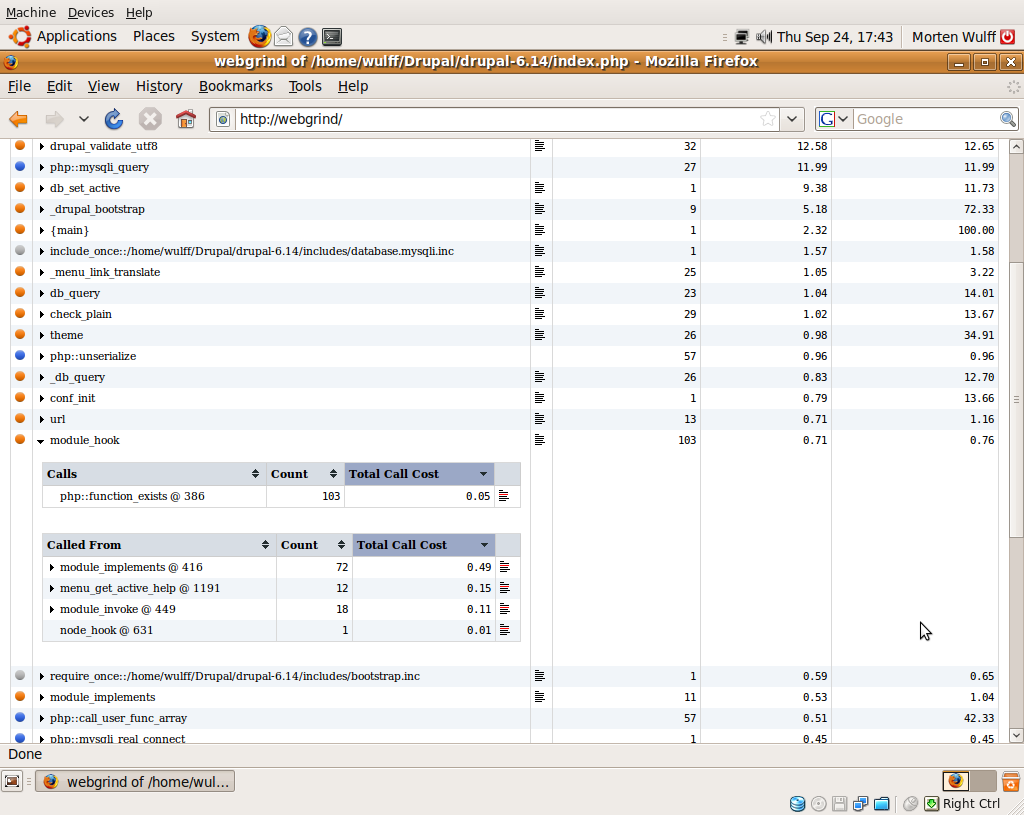Open source line icon for php::function_exists call

(x=504, y=496)
